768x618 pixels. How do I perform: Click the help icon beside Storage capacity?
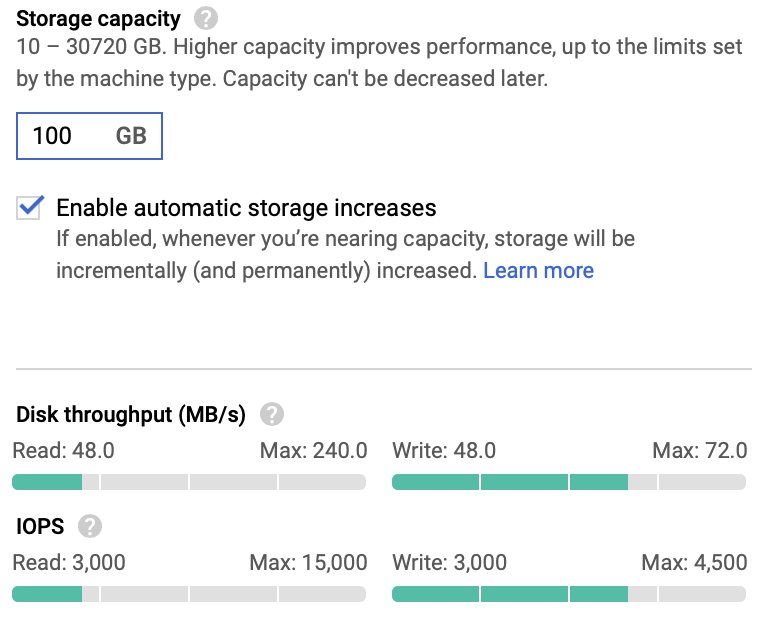click(x=206, y=18)
